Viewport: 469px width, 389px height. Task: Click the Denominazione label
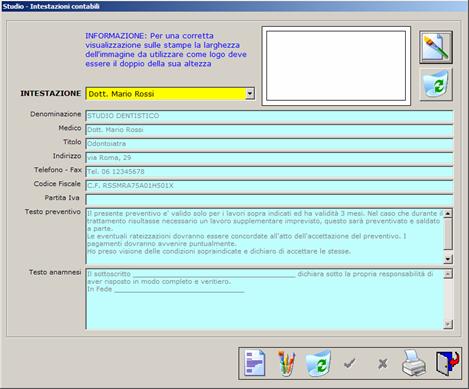tap(56, 114)
